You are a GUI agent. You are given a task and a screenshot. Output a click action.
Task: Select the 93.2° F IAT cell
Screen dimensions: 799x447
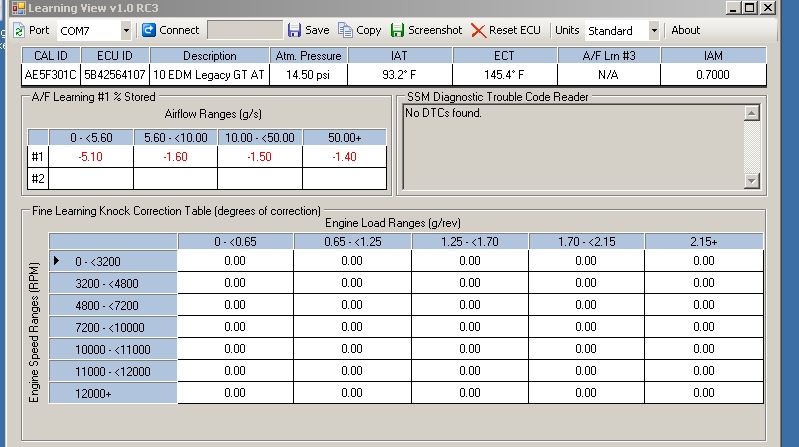tap(400, 75)
